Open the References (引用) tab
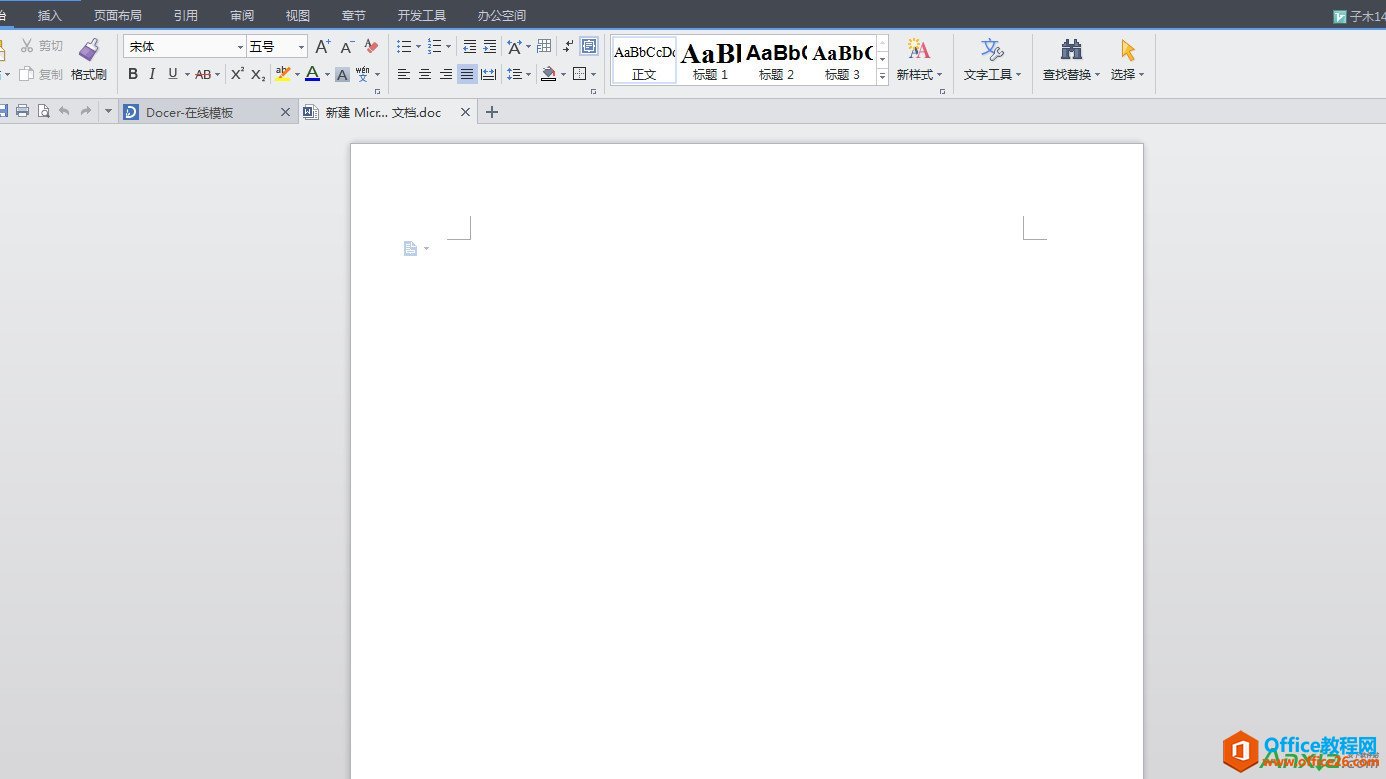The width and height of the screenshot is (1386, 779). pyautogui.click(x=186, y=15)
